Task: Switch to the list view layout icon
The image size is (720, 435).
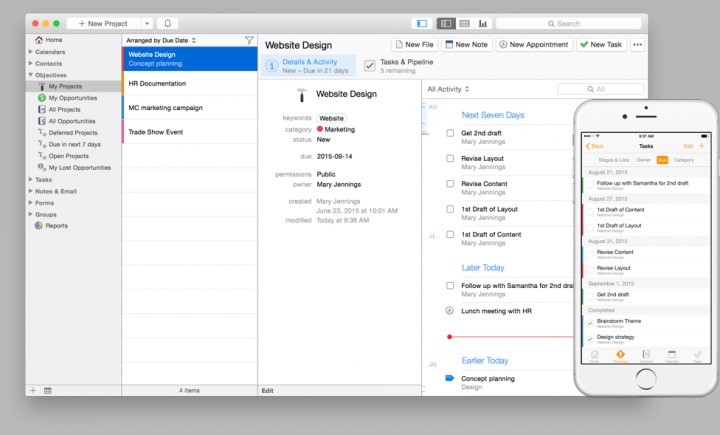Action: (x=465, y=23)
